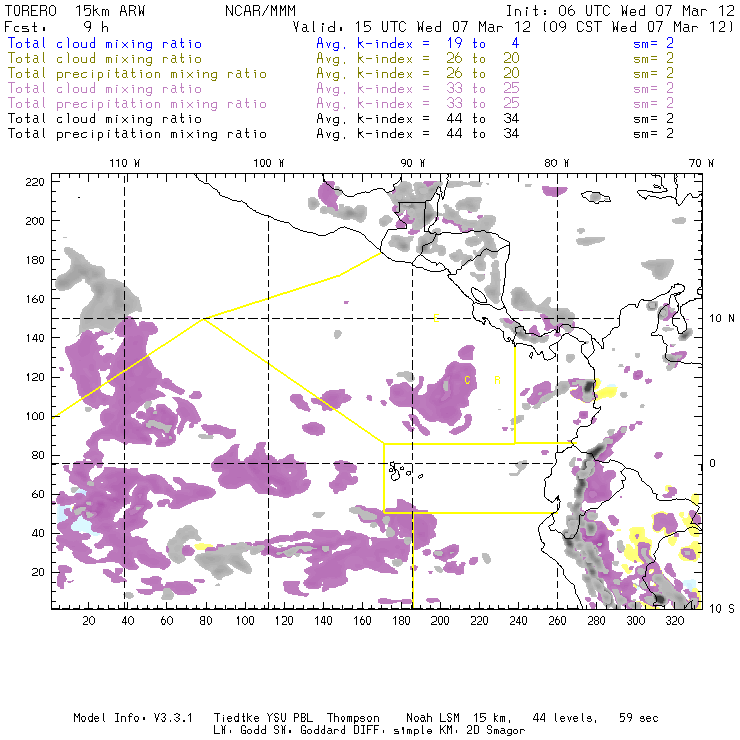Click the "110 W" longitude label
The image size is (740, 740).
pos(125,163)
